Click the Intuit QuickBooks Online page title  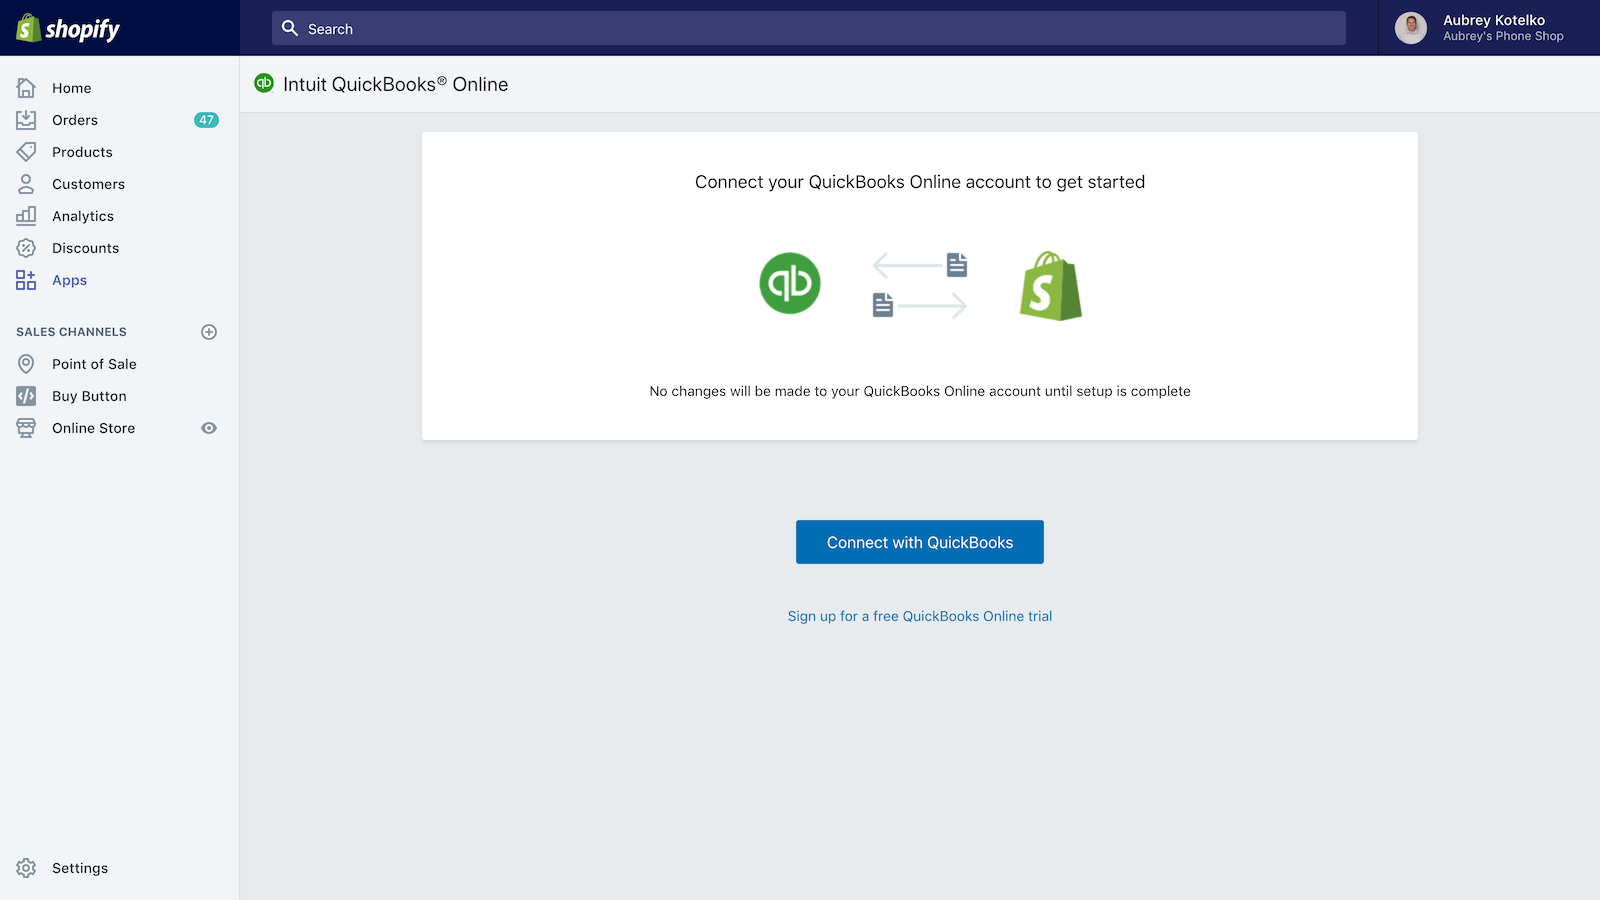[x=395, y=84]
